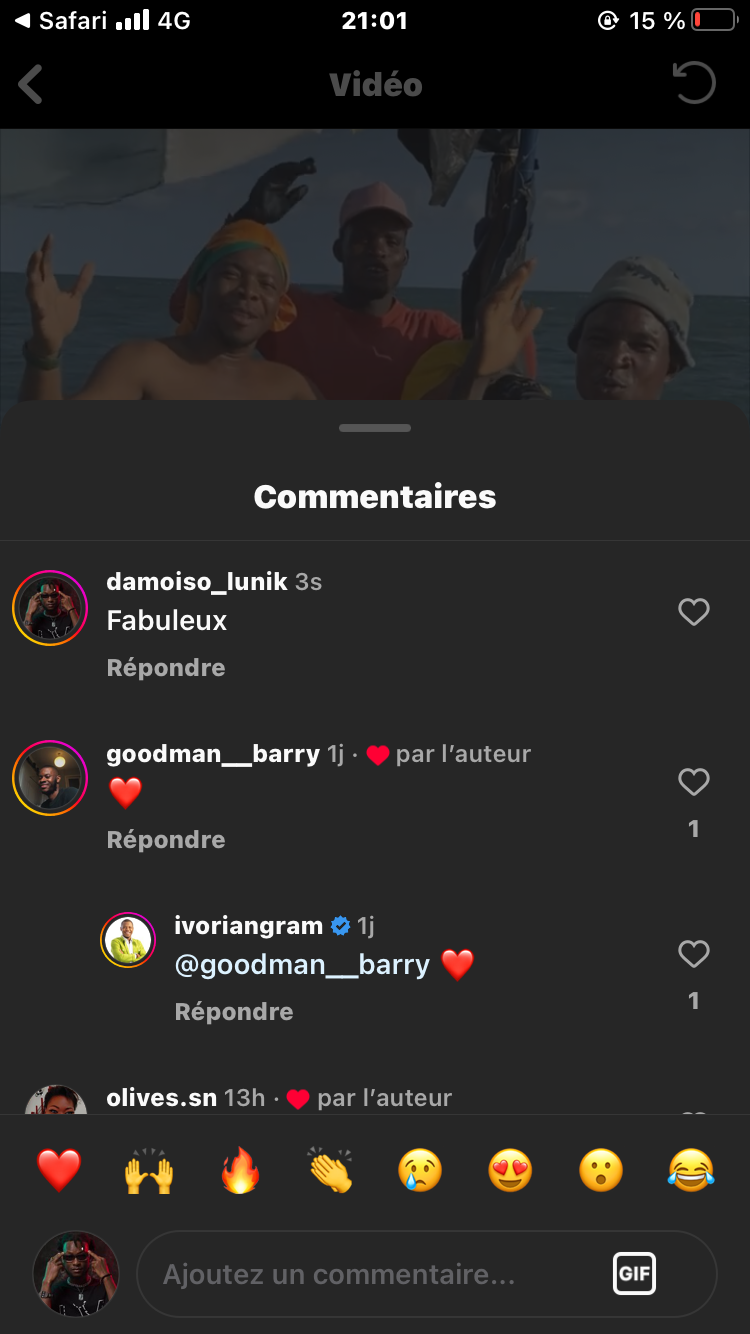Toggle like on goodman__barry's heart comment
This screenshot has width=750, height=1334.
click(x=693, y=782)
